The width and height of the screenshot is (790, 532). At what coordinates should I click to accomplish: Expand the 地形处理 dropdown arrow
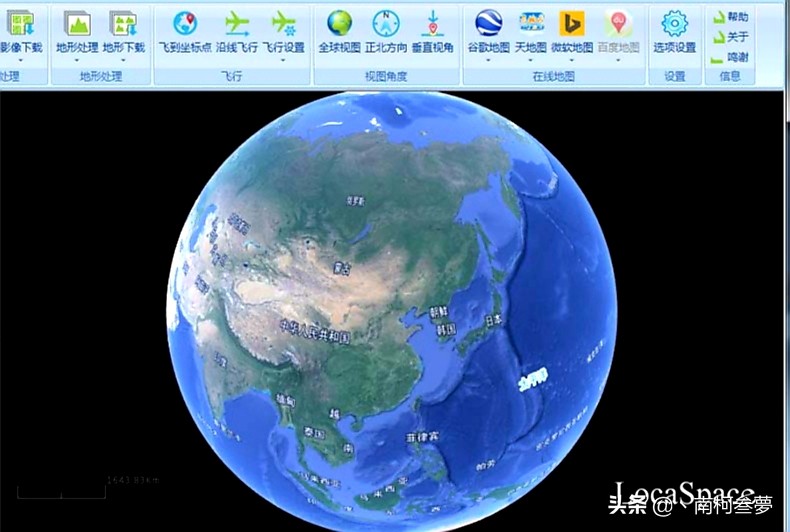[x=77, y=60]
